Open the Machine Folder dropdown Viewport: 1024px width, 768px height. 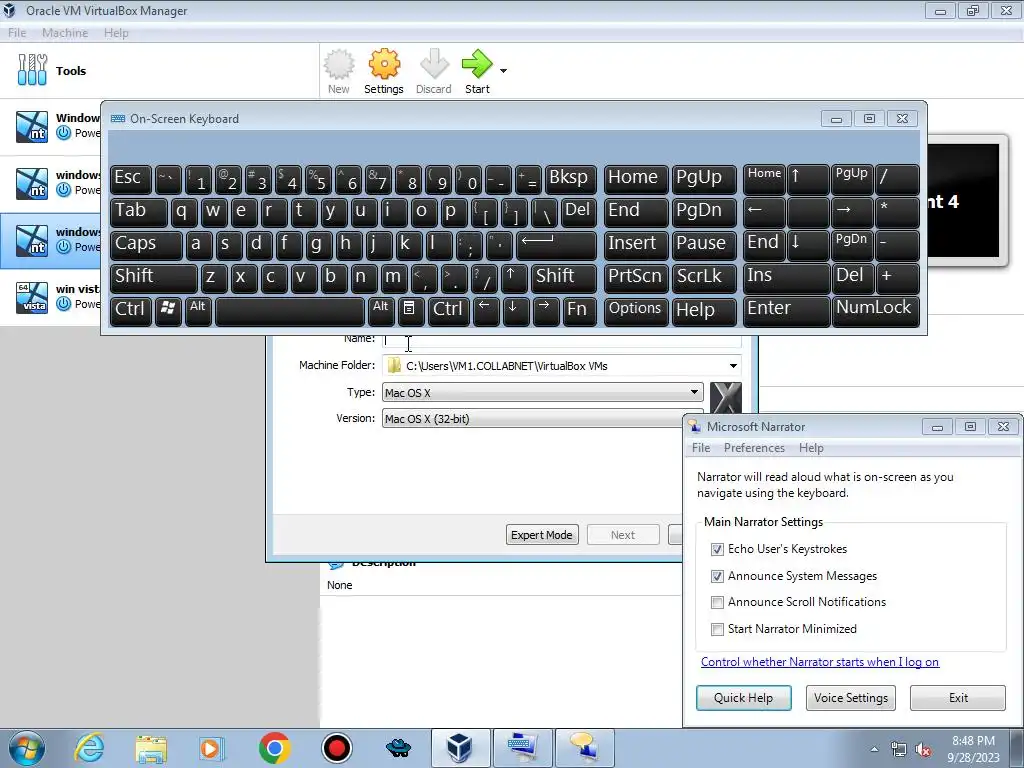point(733,366)
